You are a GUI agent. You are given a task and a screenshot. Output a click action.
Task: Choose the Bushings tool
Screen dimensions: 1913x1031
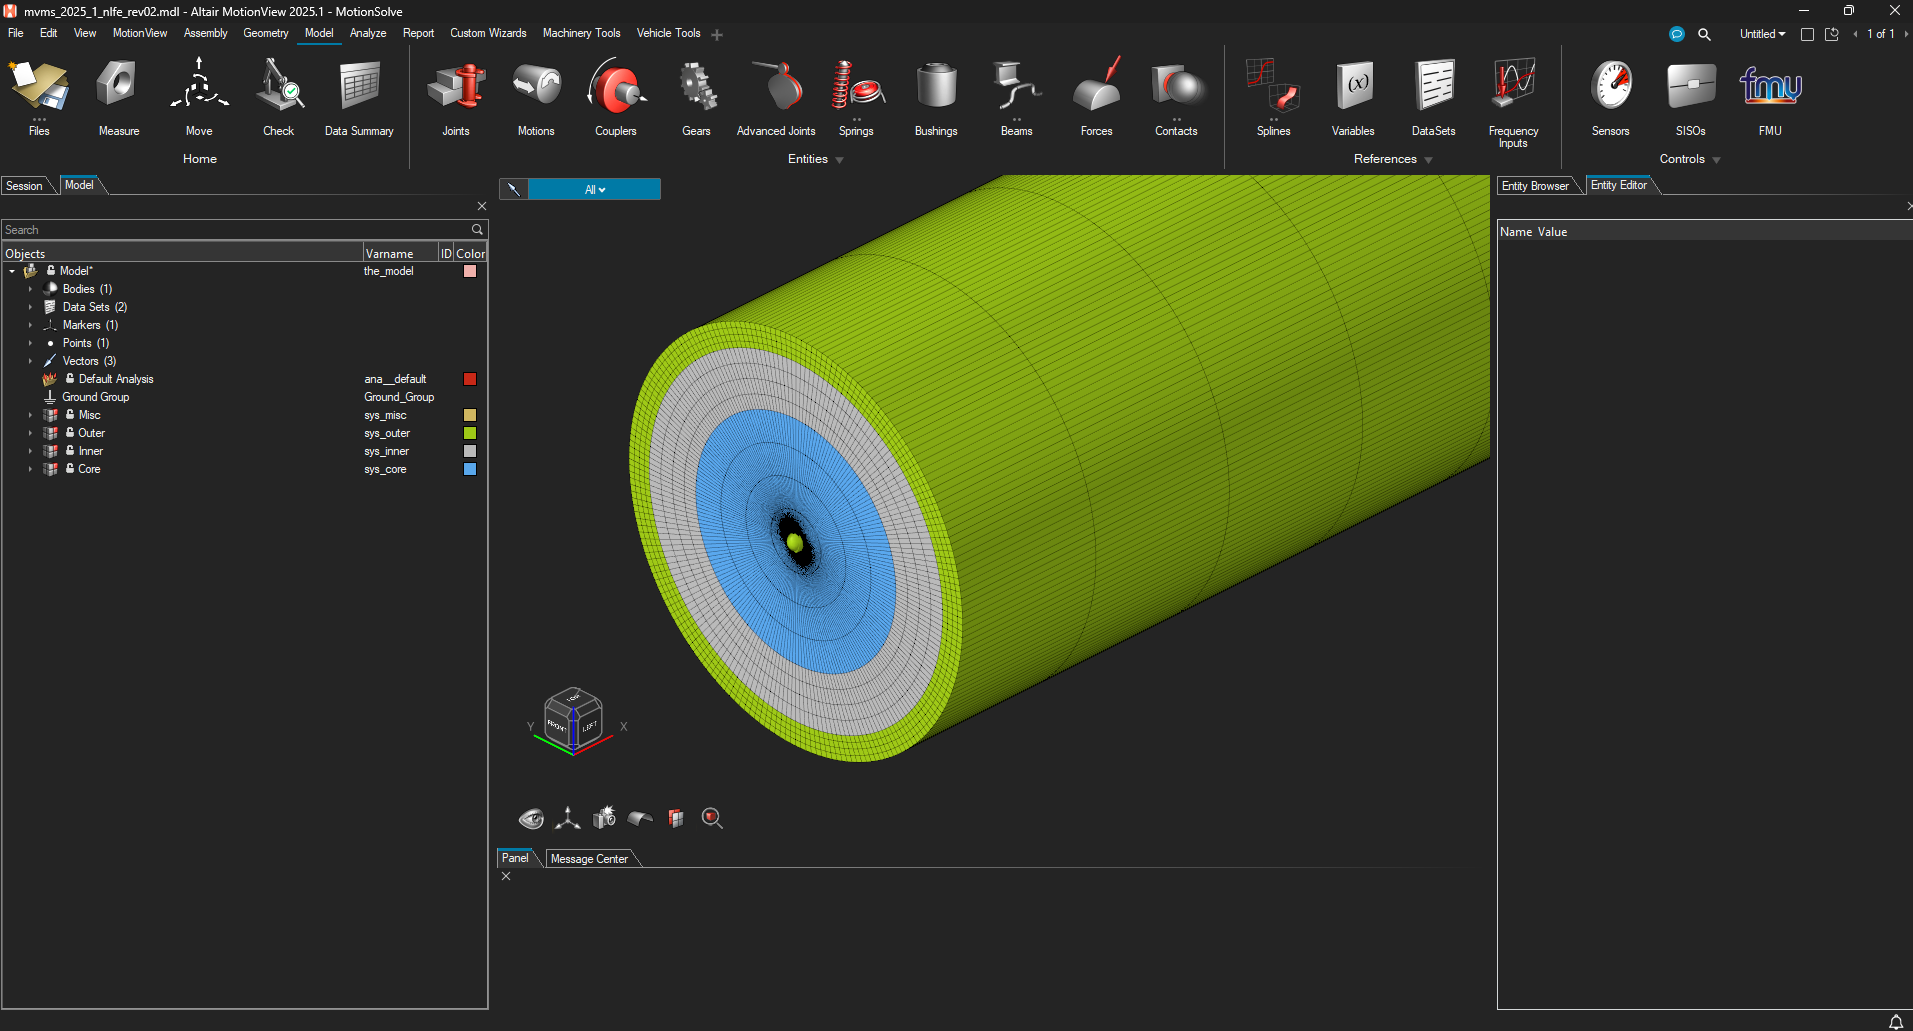click(x=936, y=97)
